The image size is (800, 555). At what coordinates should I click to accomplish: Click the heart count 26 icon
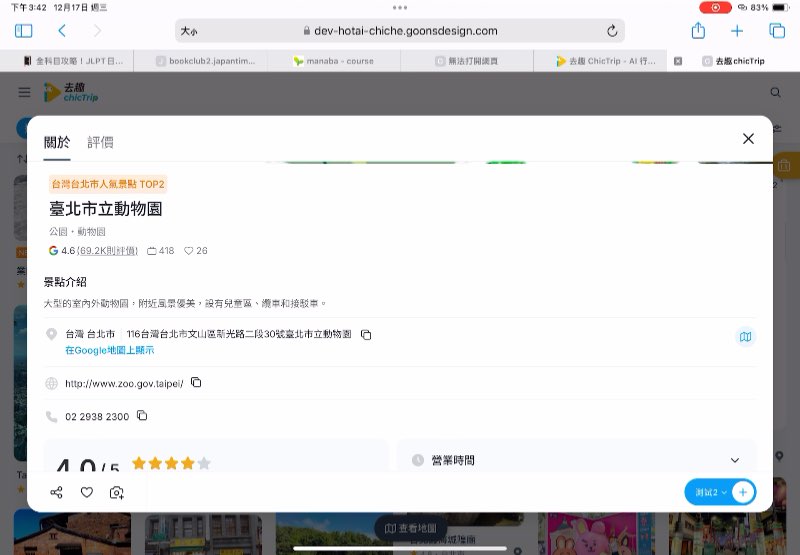click(x=188, y=251)
